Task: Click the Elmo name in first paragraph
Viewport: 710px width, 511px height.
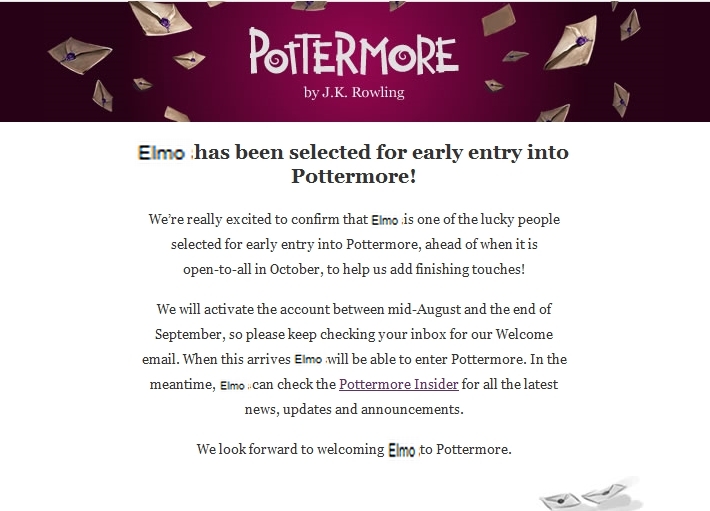Action: [384, 220]
